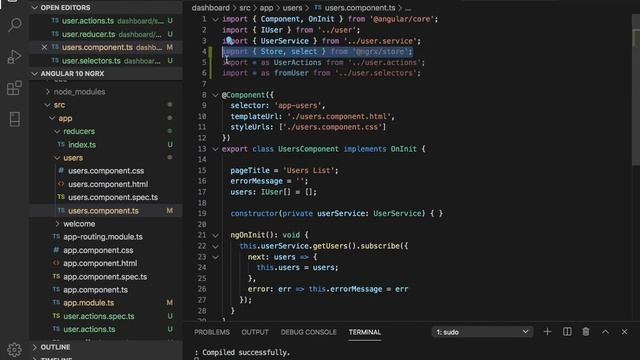
Task: Collapse the Open Editors section
Action: tap(35, 7)
